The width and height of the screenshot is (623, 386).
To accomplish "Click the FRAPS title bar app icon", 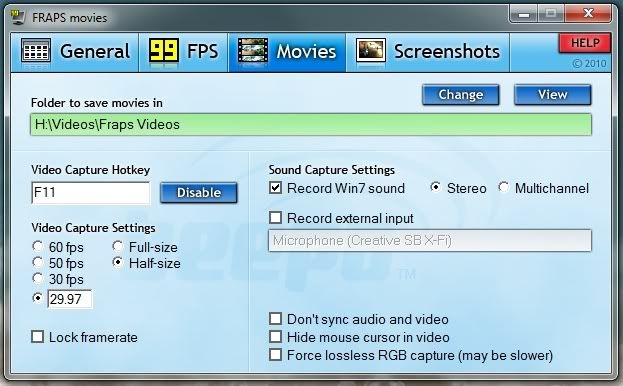I will click(17, 17).
